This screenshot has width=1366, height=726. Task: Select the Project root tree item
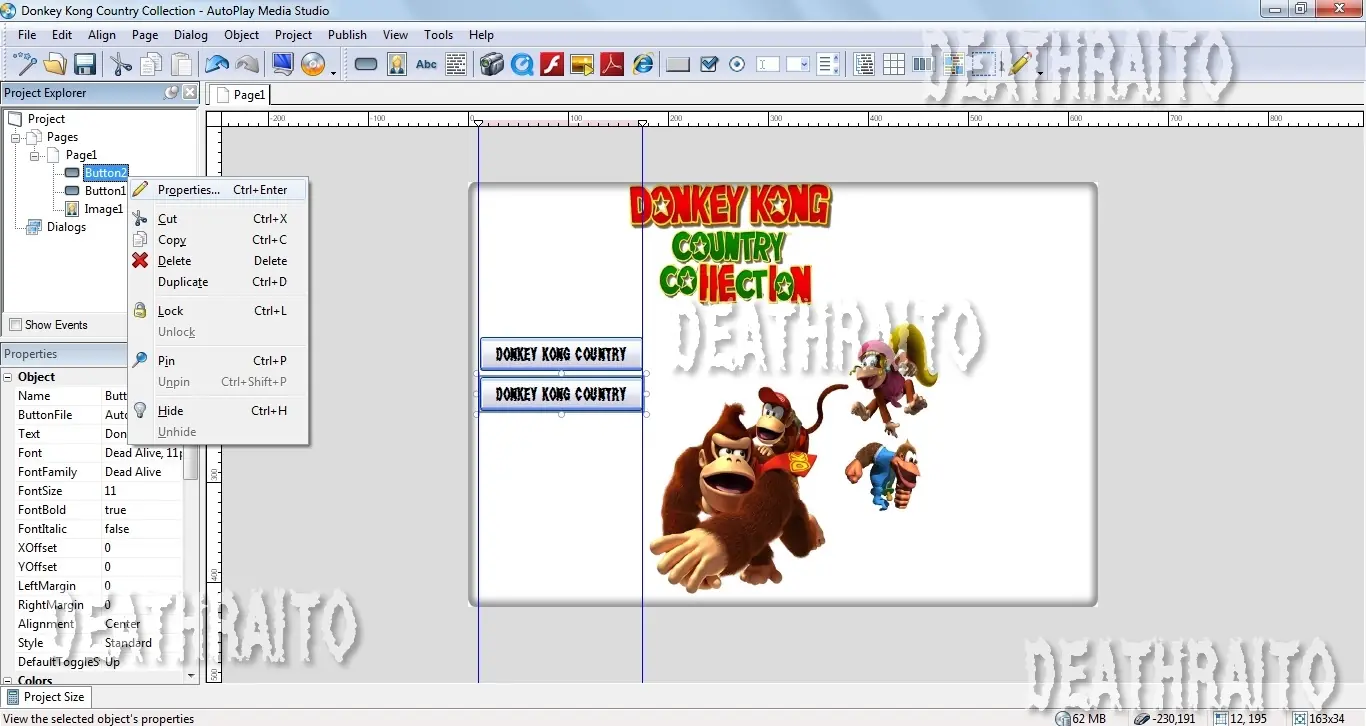point(46,119)
